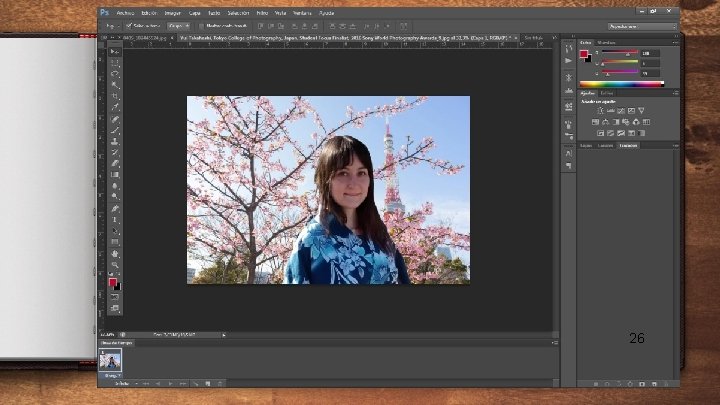Screen dimensions: 720x405
Task: Add a Vibrance adjustment
Action: [641, 111]
